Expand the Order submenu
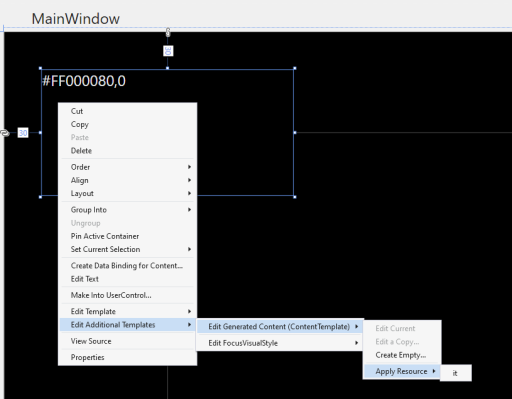The width and height of the screenshot is (512, 399). 127,167
